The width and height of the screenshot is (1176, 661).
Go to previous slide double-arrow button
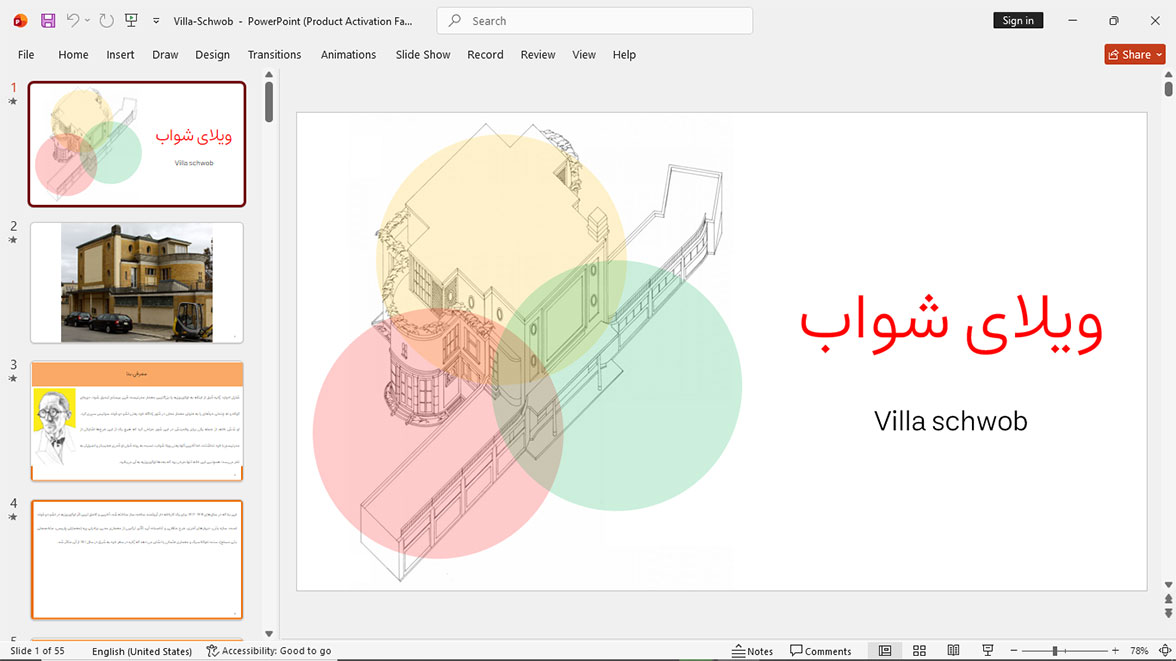point(1168,599)
